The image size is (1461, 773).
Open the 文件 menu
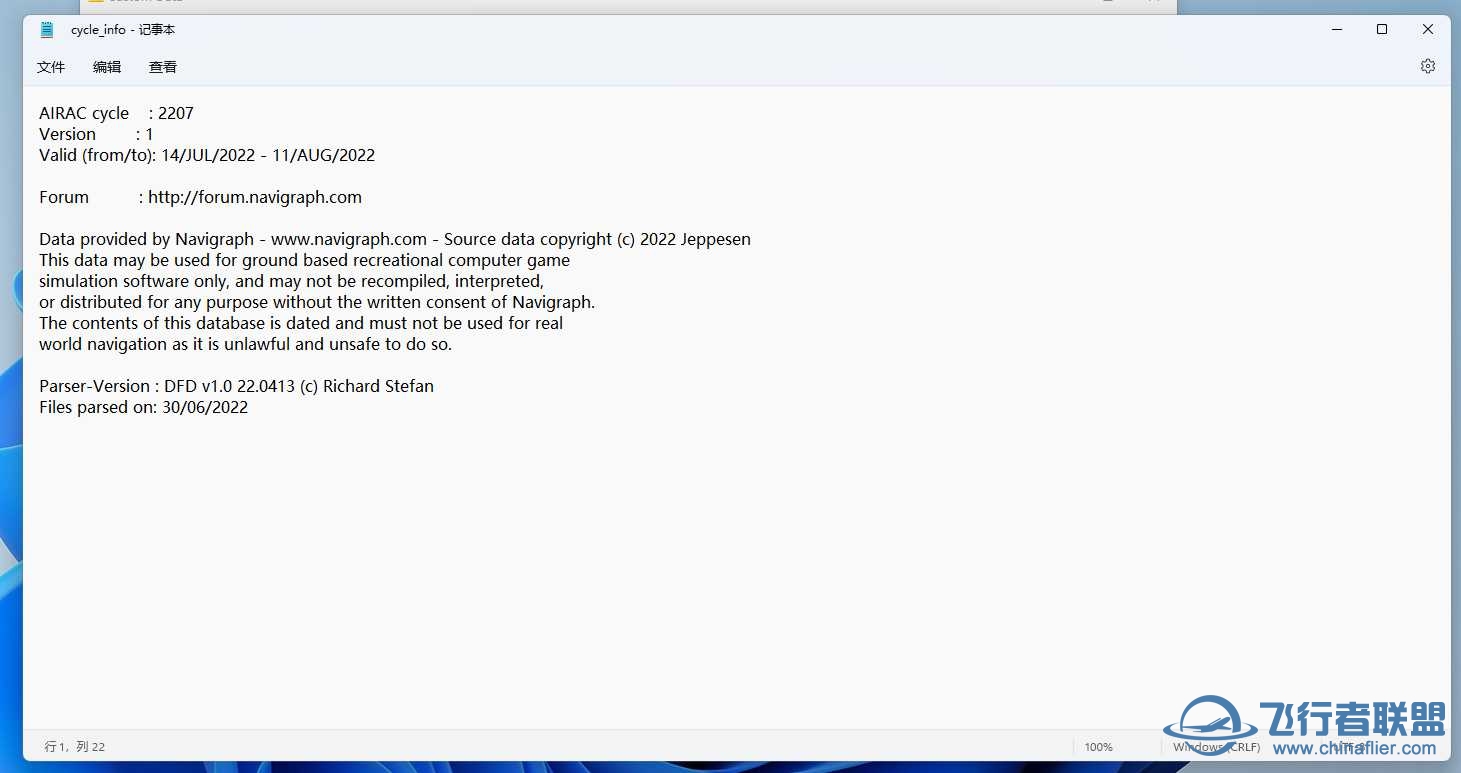[51, 67]
